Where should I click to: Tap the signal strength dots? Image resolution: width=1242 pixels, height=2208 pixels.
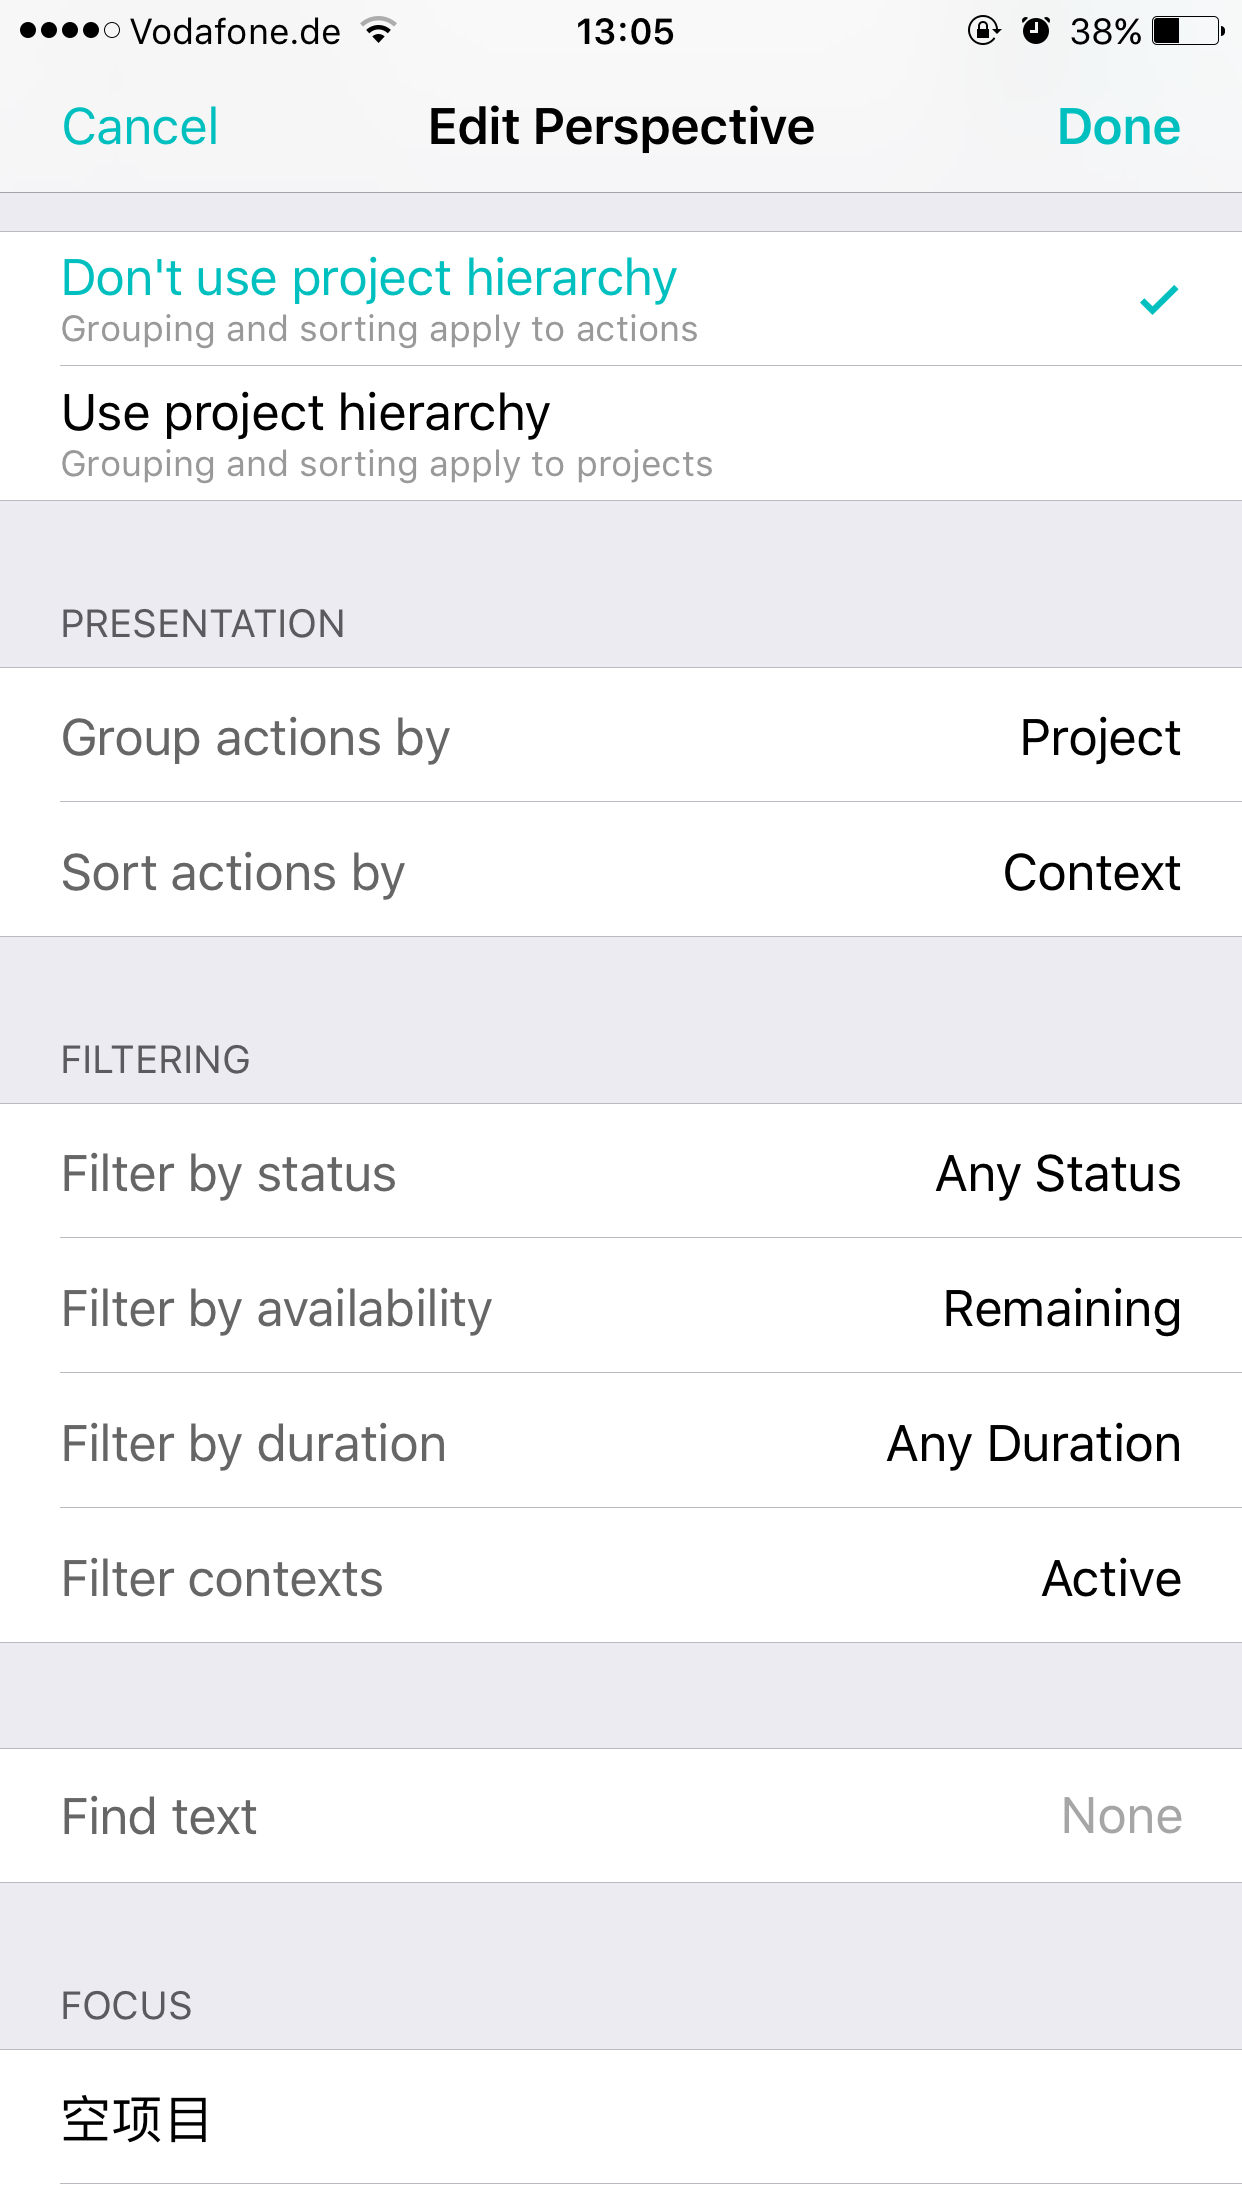[x=69, y=31]
